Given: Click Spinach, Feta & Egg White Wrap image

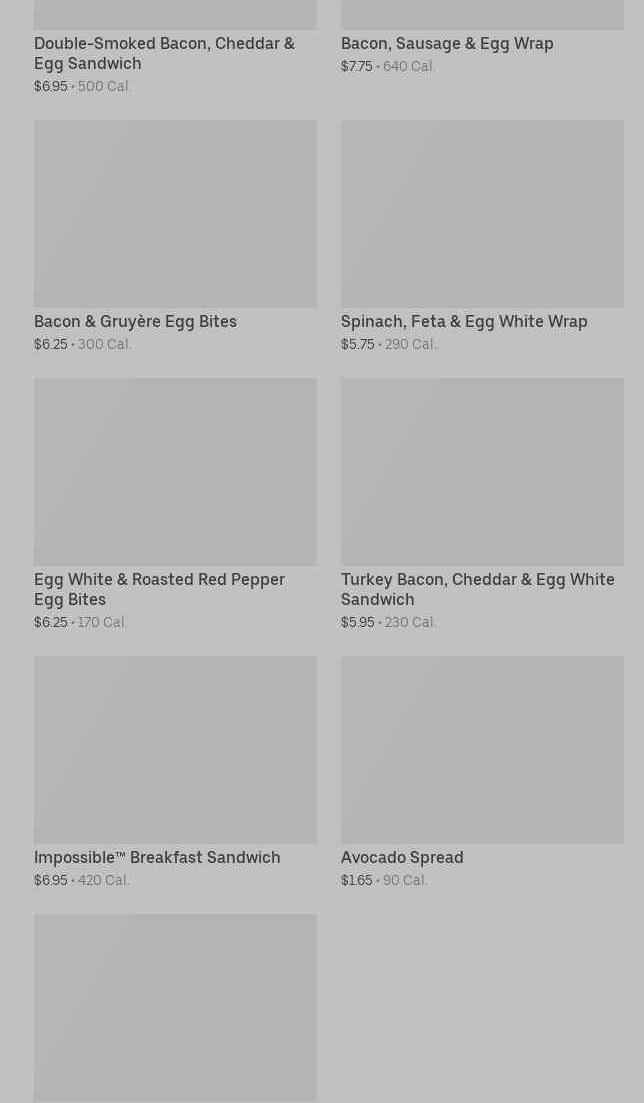Looking at the screenshot, I should pos(482,213).
